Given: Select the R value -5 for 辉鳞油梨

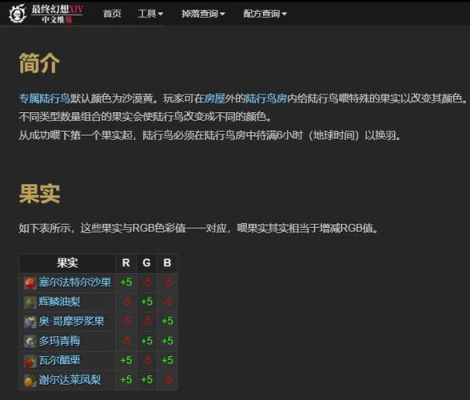Looking at the screenshot, I should (x=126, y=302).
